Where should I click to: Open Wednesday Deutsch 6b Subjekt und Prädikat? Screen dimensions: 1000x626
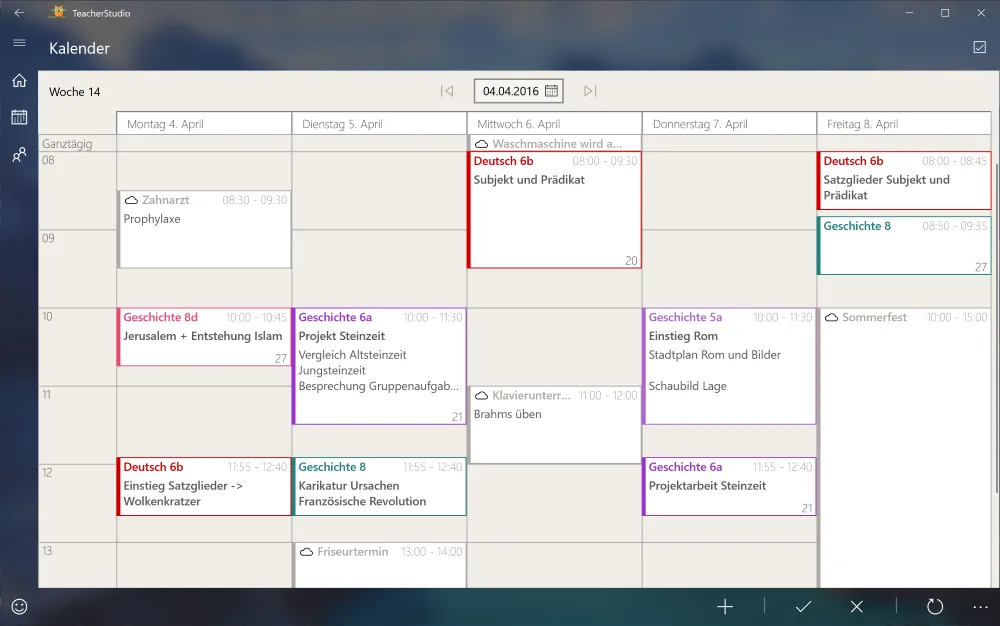coord(554,210)
